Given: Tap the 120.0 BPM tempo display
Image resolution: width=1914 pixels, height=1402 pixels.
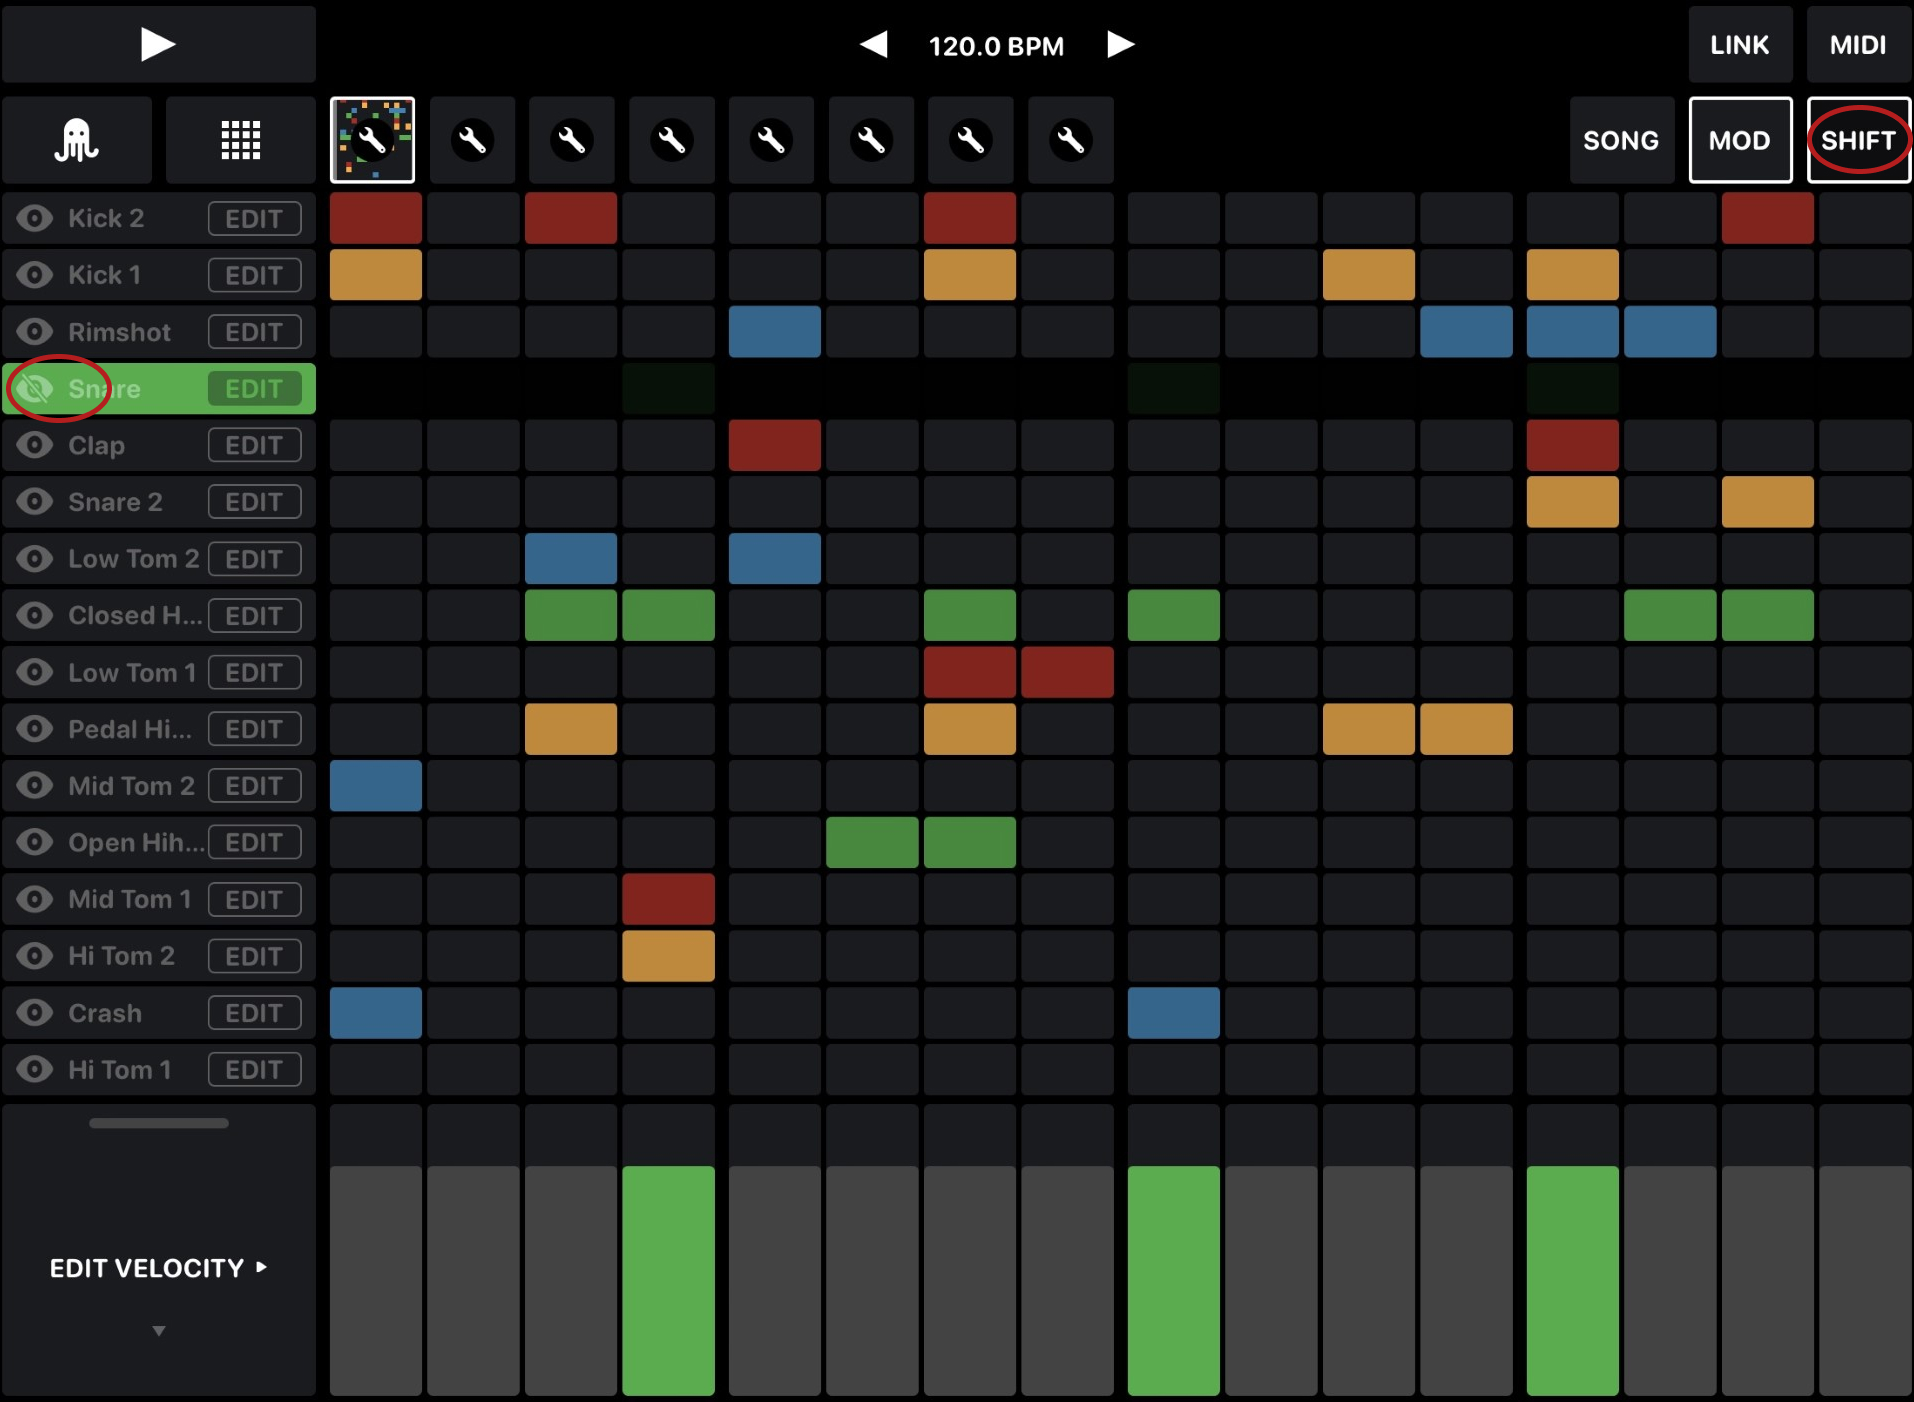Looking at the screenshot, I should pyautogui.click(x=996, y=46).
